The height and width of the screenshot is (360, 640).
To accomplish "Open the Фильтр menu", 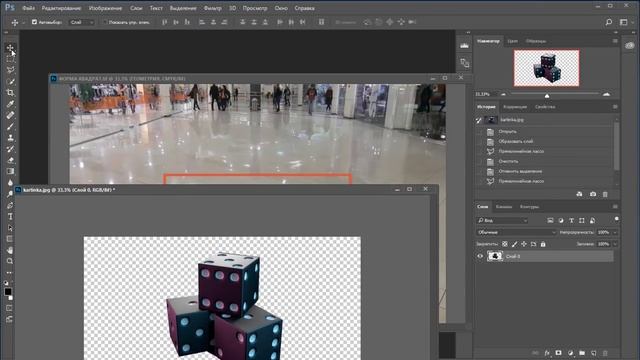I will pyautogui.click(x=212, y=8).
